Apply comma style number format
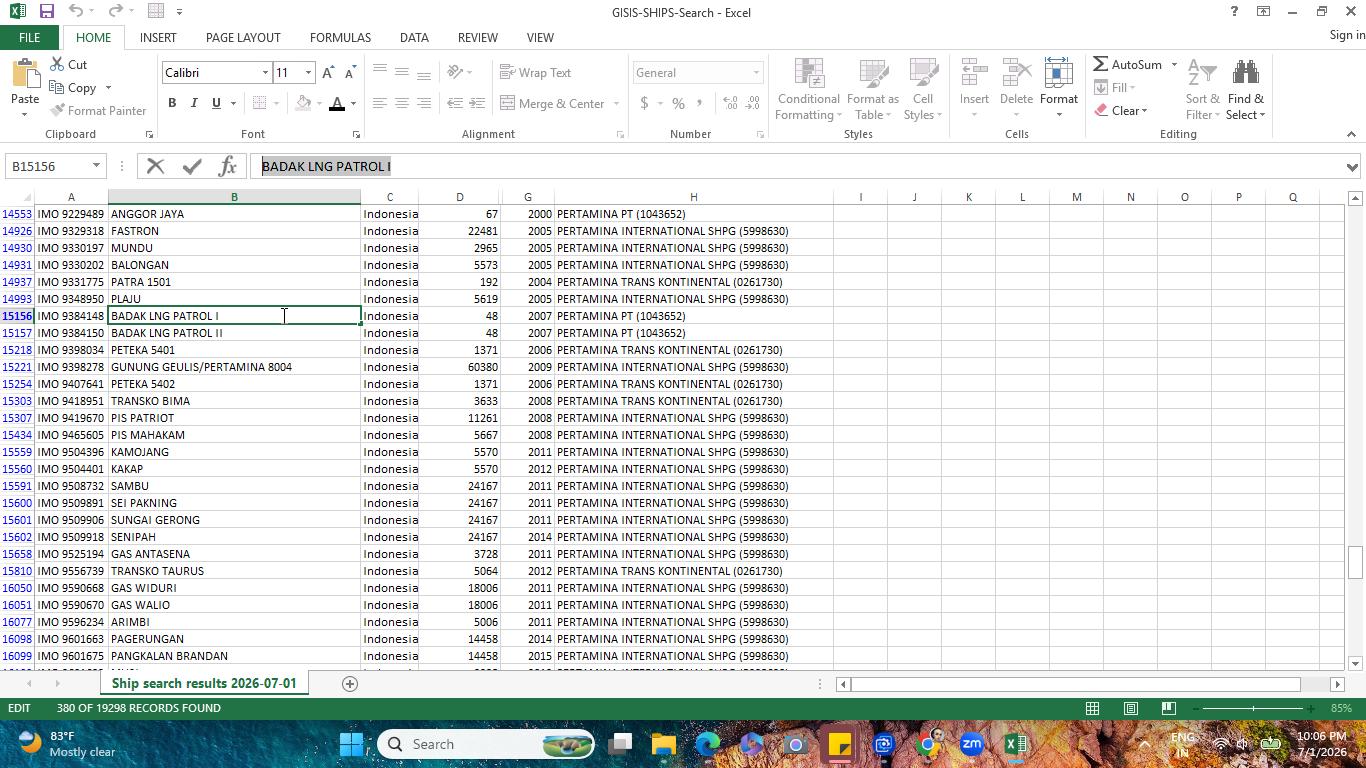 pos(699,103)
